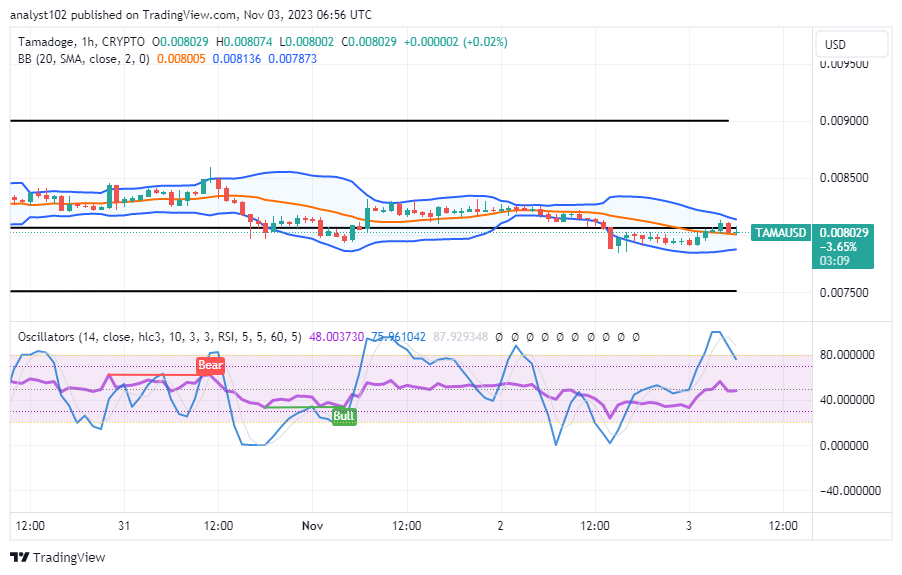
Task: Select the Tamadoge, 1h, CRYPTO title
Action: click(81, 42)
